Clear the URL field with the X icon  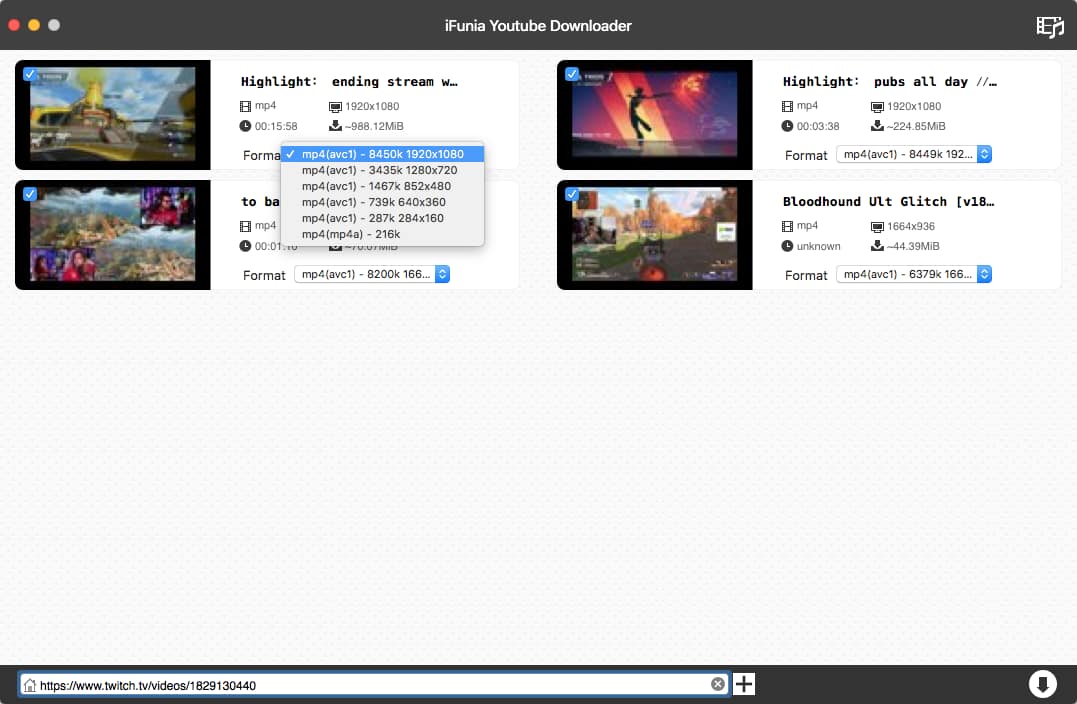coord(717,684)
